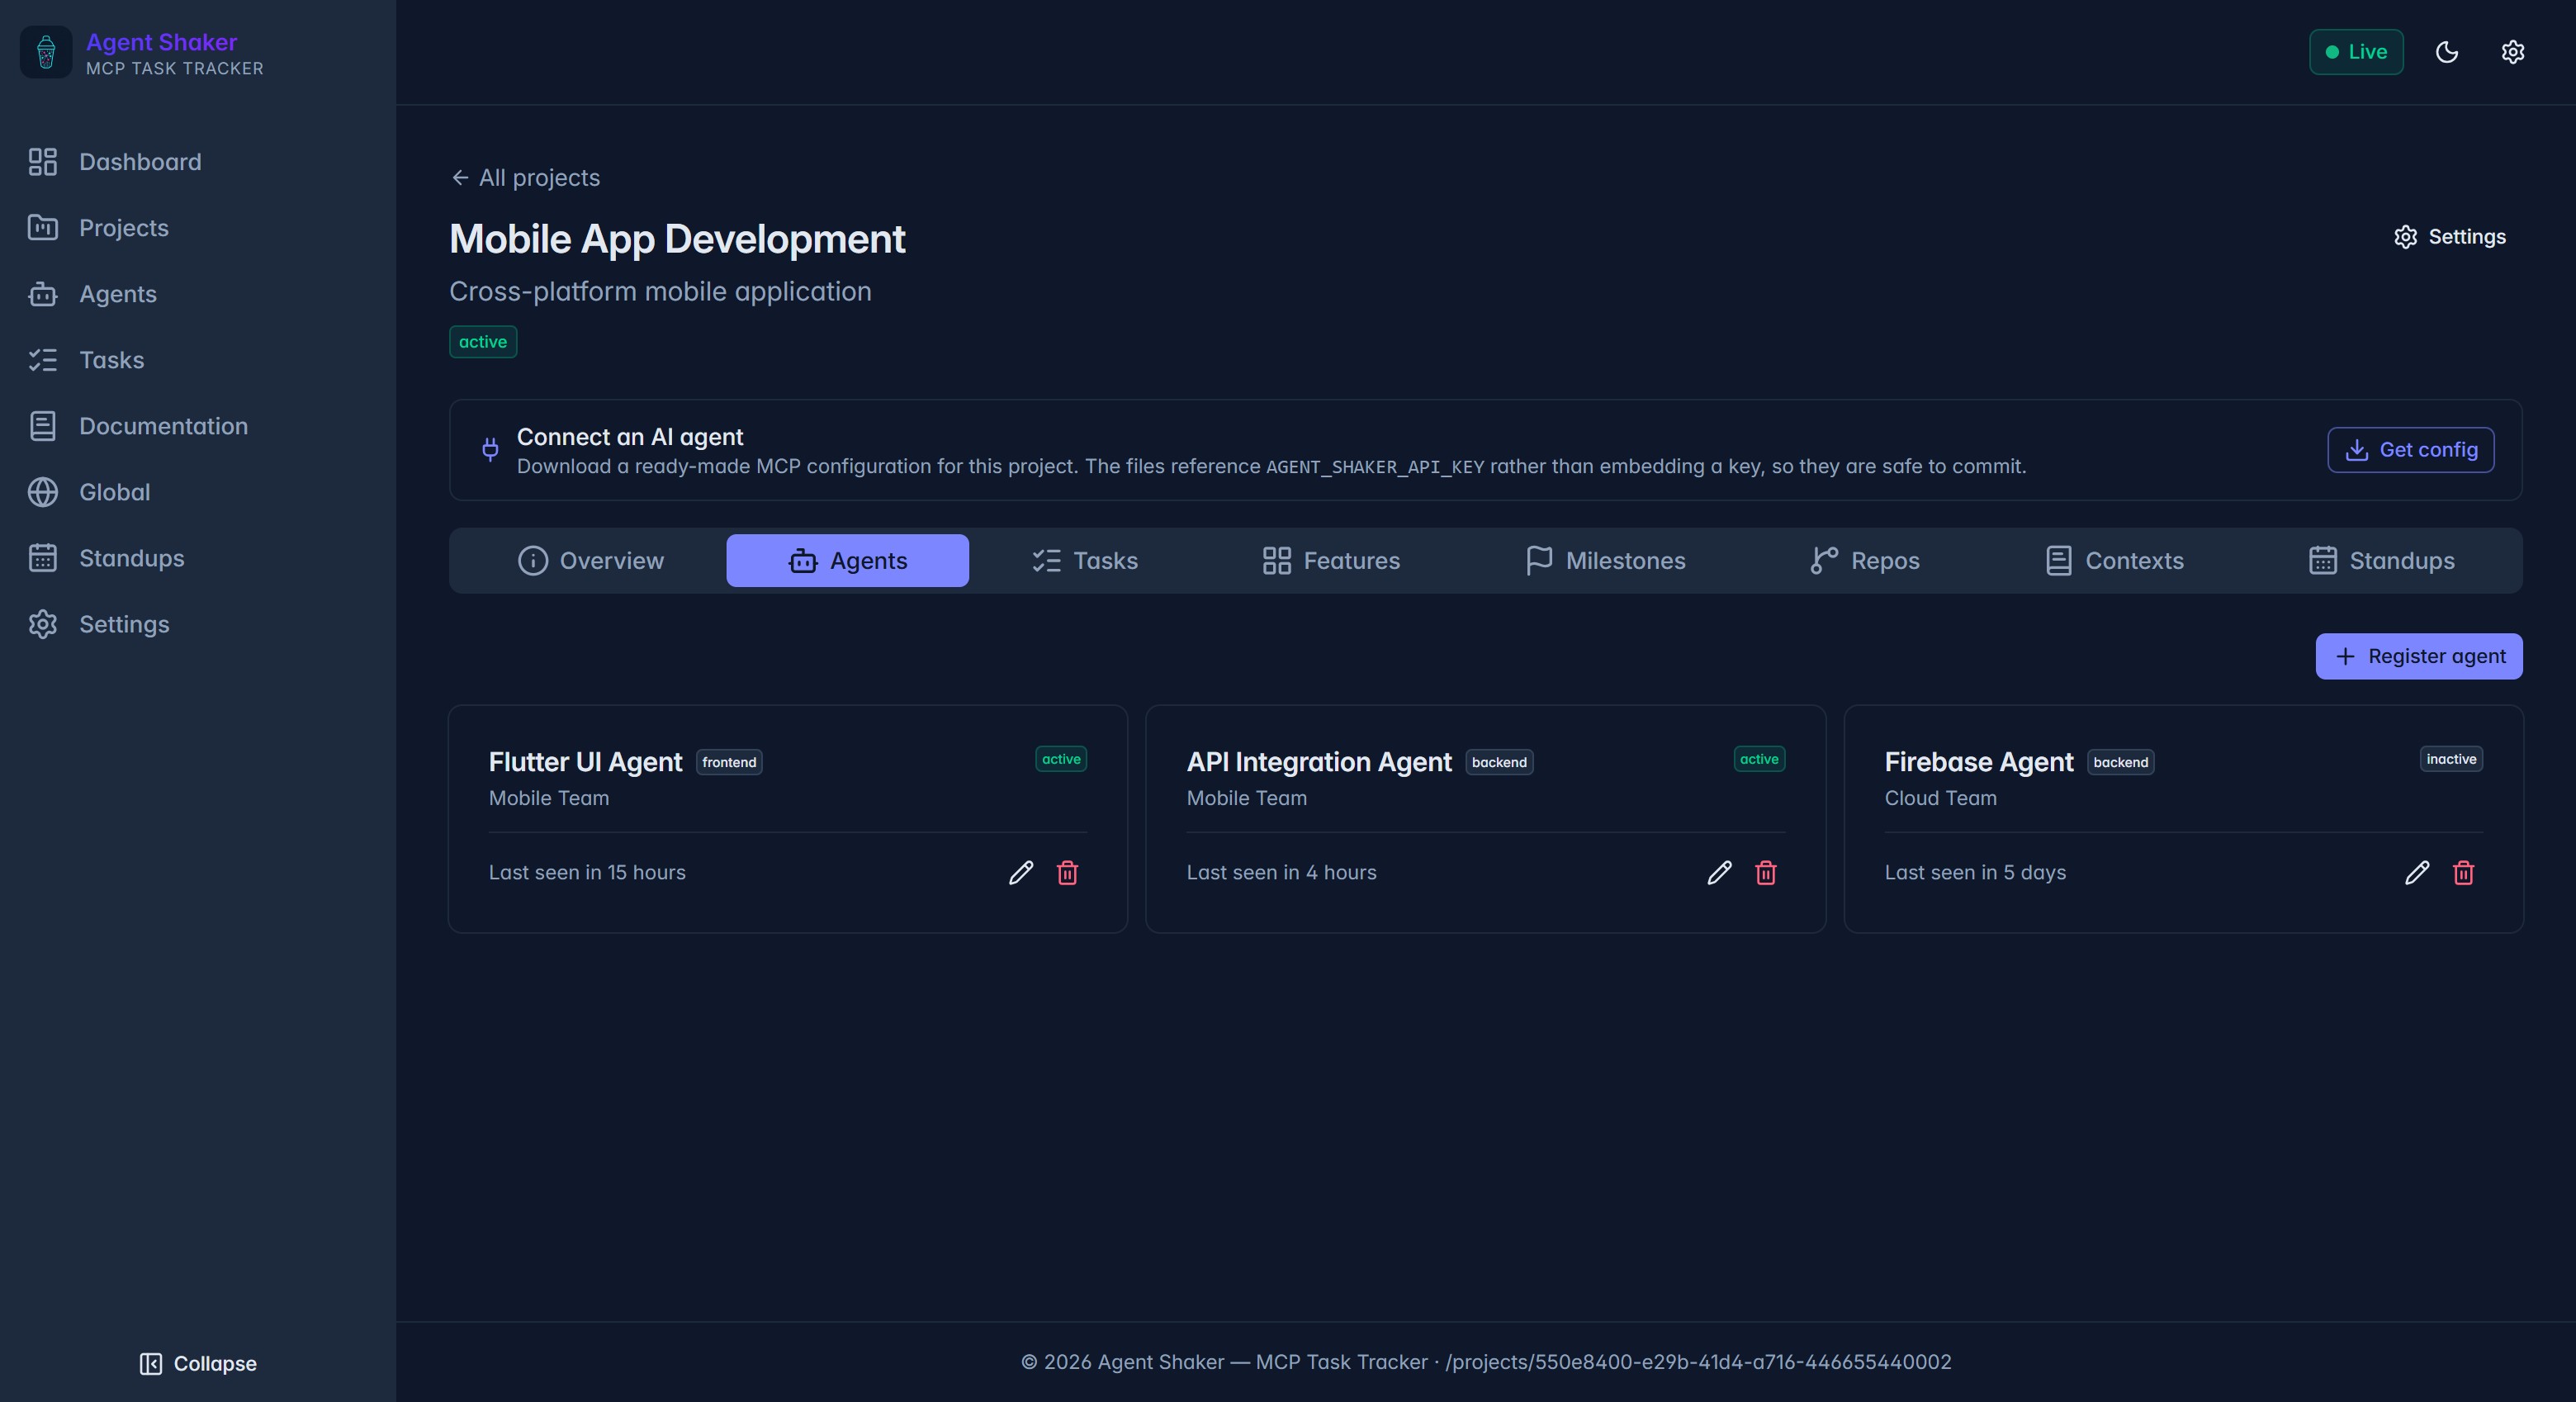Switch to the Contexts tab

click(x=2114, y=561)
